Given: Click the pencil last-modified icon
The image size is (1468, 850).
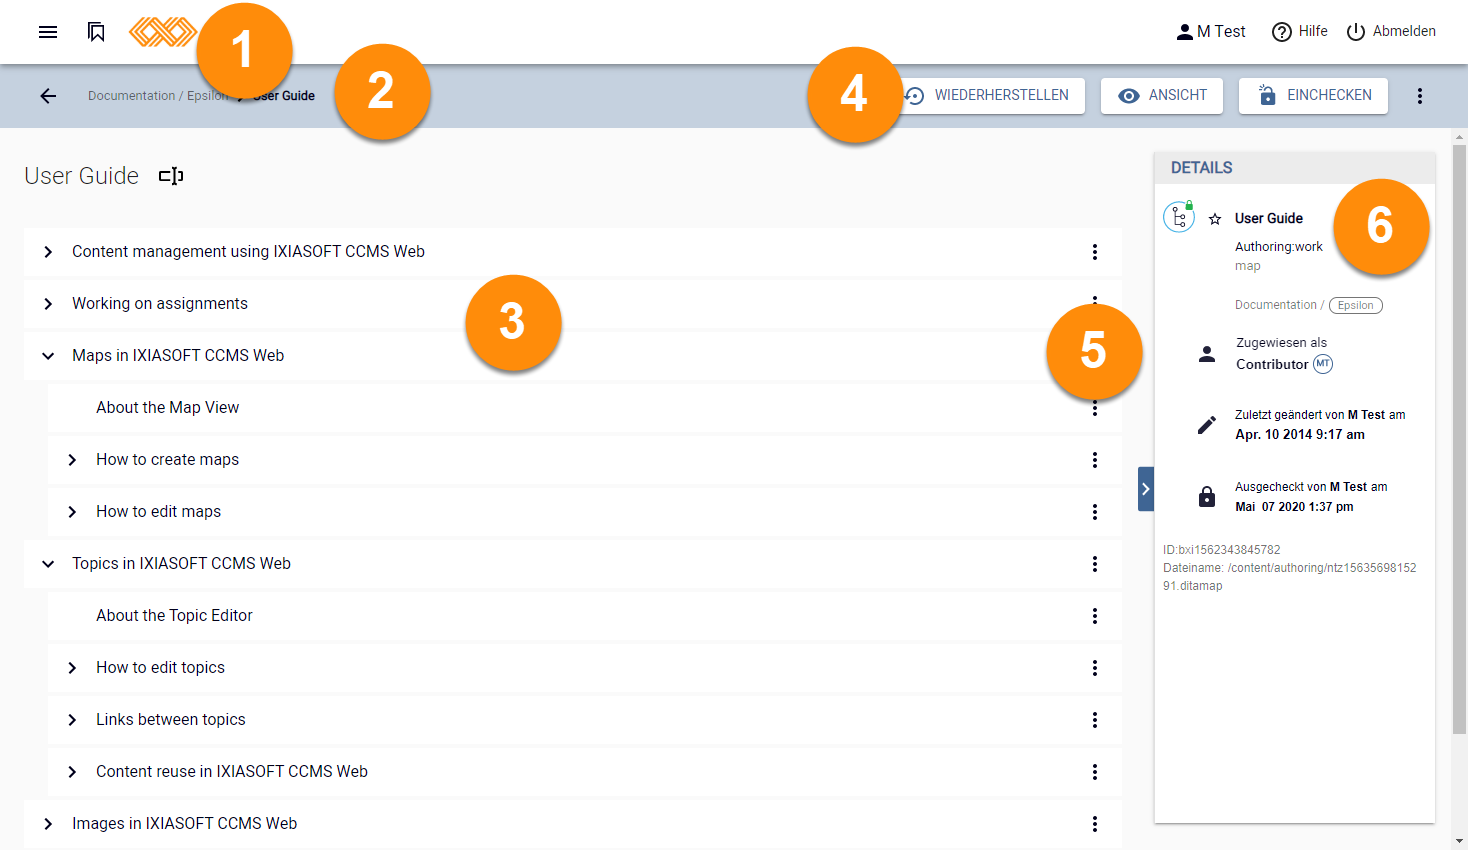Looking at the screenshot, I should (1207, 425).
